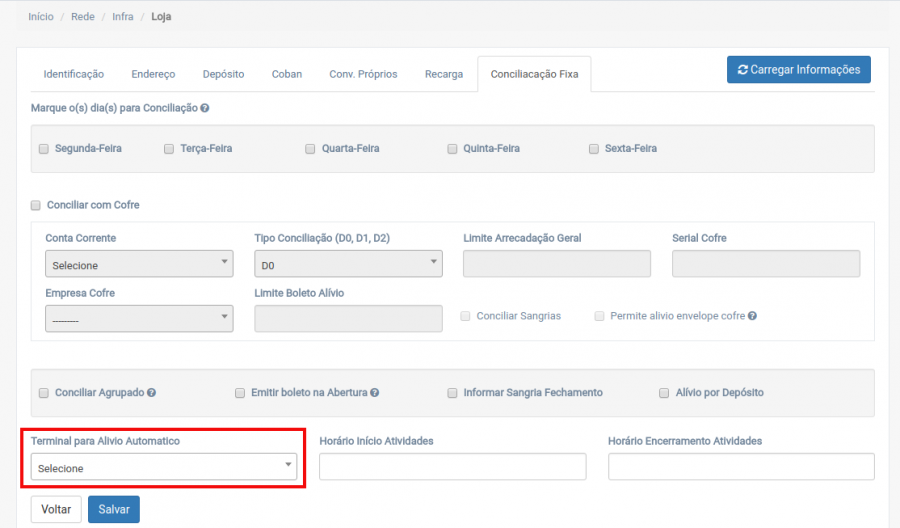
Task: Click help icon next to Marque dias para Conciliação
Action: coord(205,108)
